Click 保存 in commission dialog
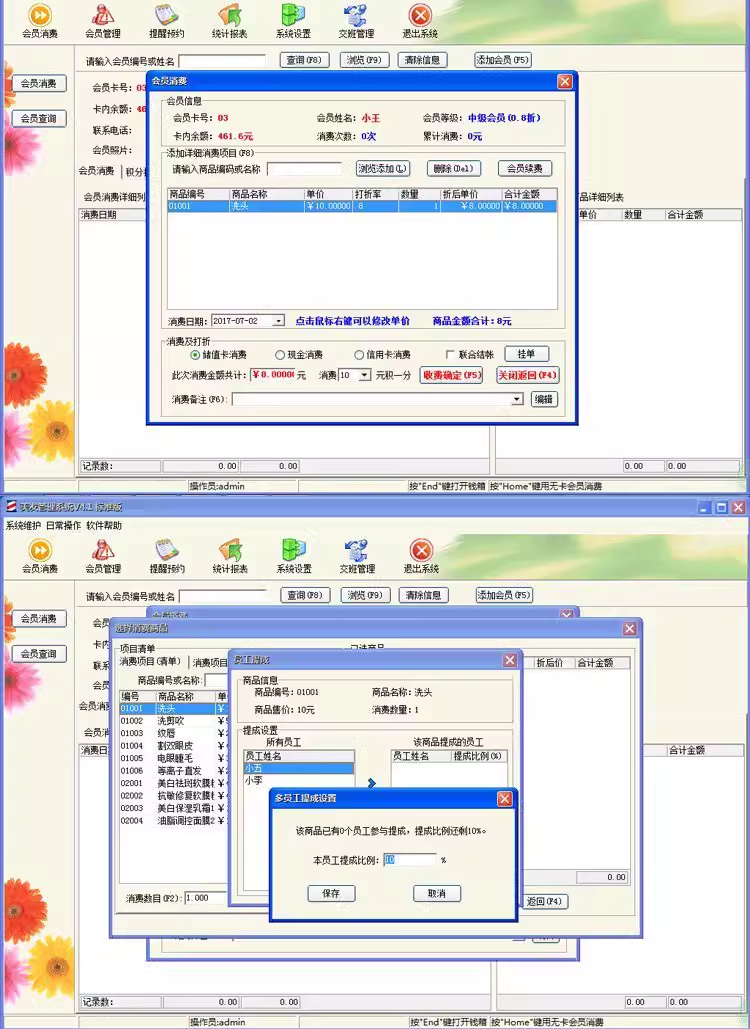 331,893
